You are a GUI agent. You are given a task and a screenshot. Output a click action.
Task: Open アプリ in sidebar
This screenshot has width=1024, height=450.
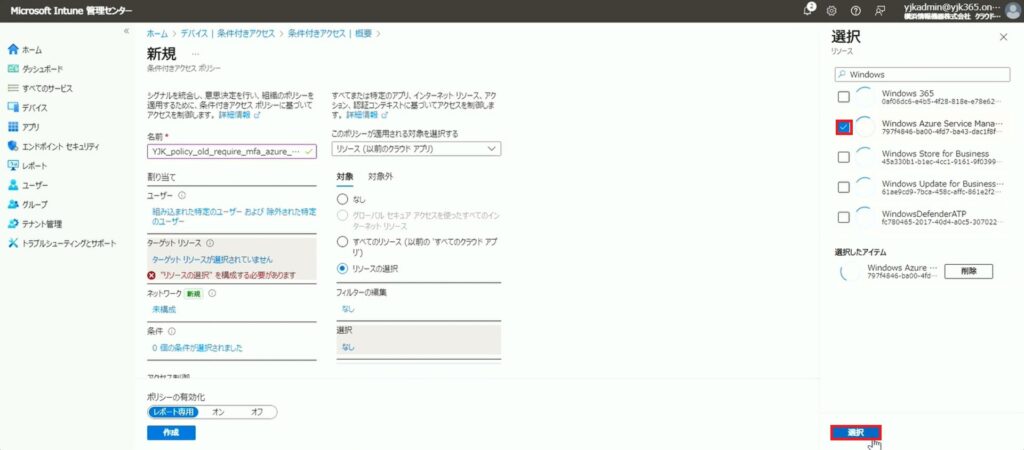[x=24, y=127]
